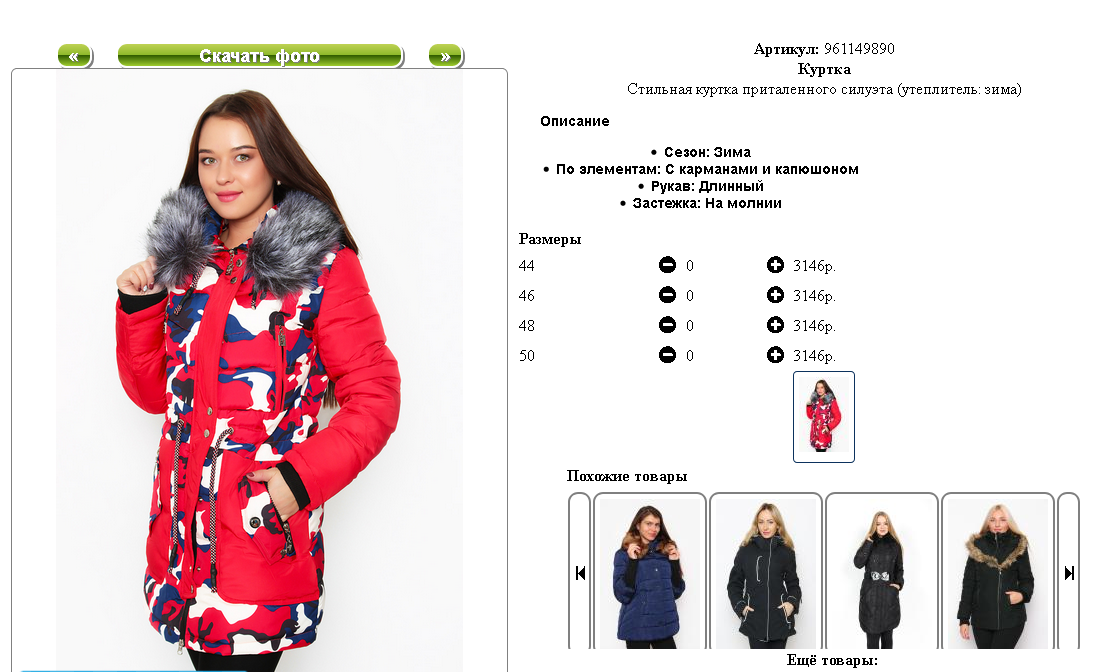Click Скачать фото download button
1101x672 pixels.
coord(260,55)
